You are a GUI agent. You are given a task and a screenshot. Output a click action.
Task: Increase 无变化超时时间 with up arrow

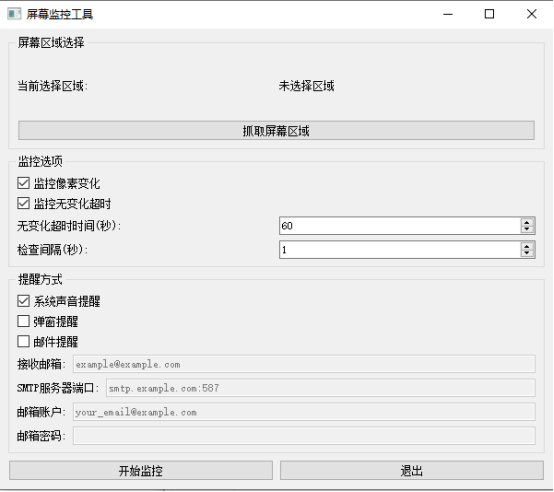(527, 222)
